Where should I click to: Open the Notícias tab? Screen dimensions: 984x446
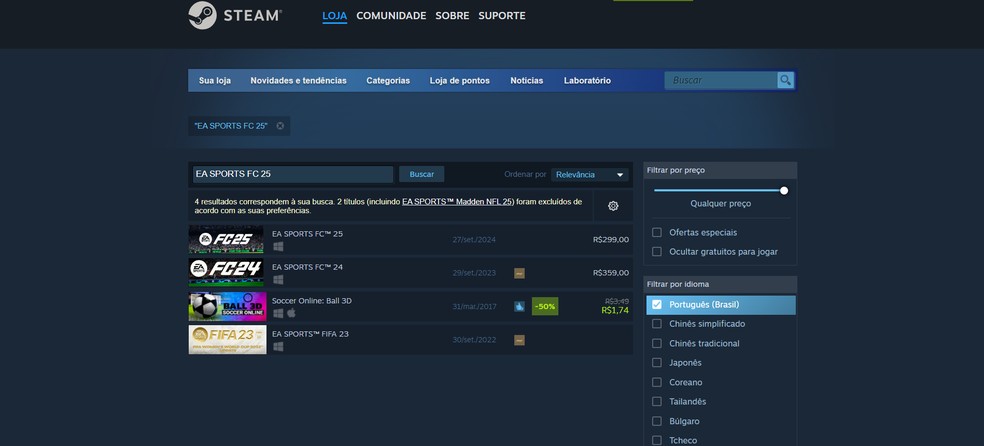tap(527, 80)
